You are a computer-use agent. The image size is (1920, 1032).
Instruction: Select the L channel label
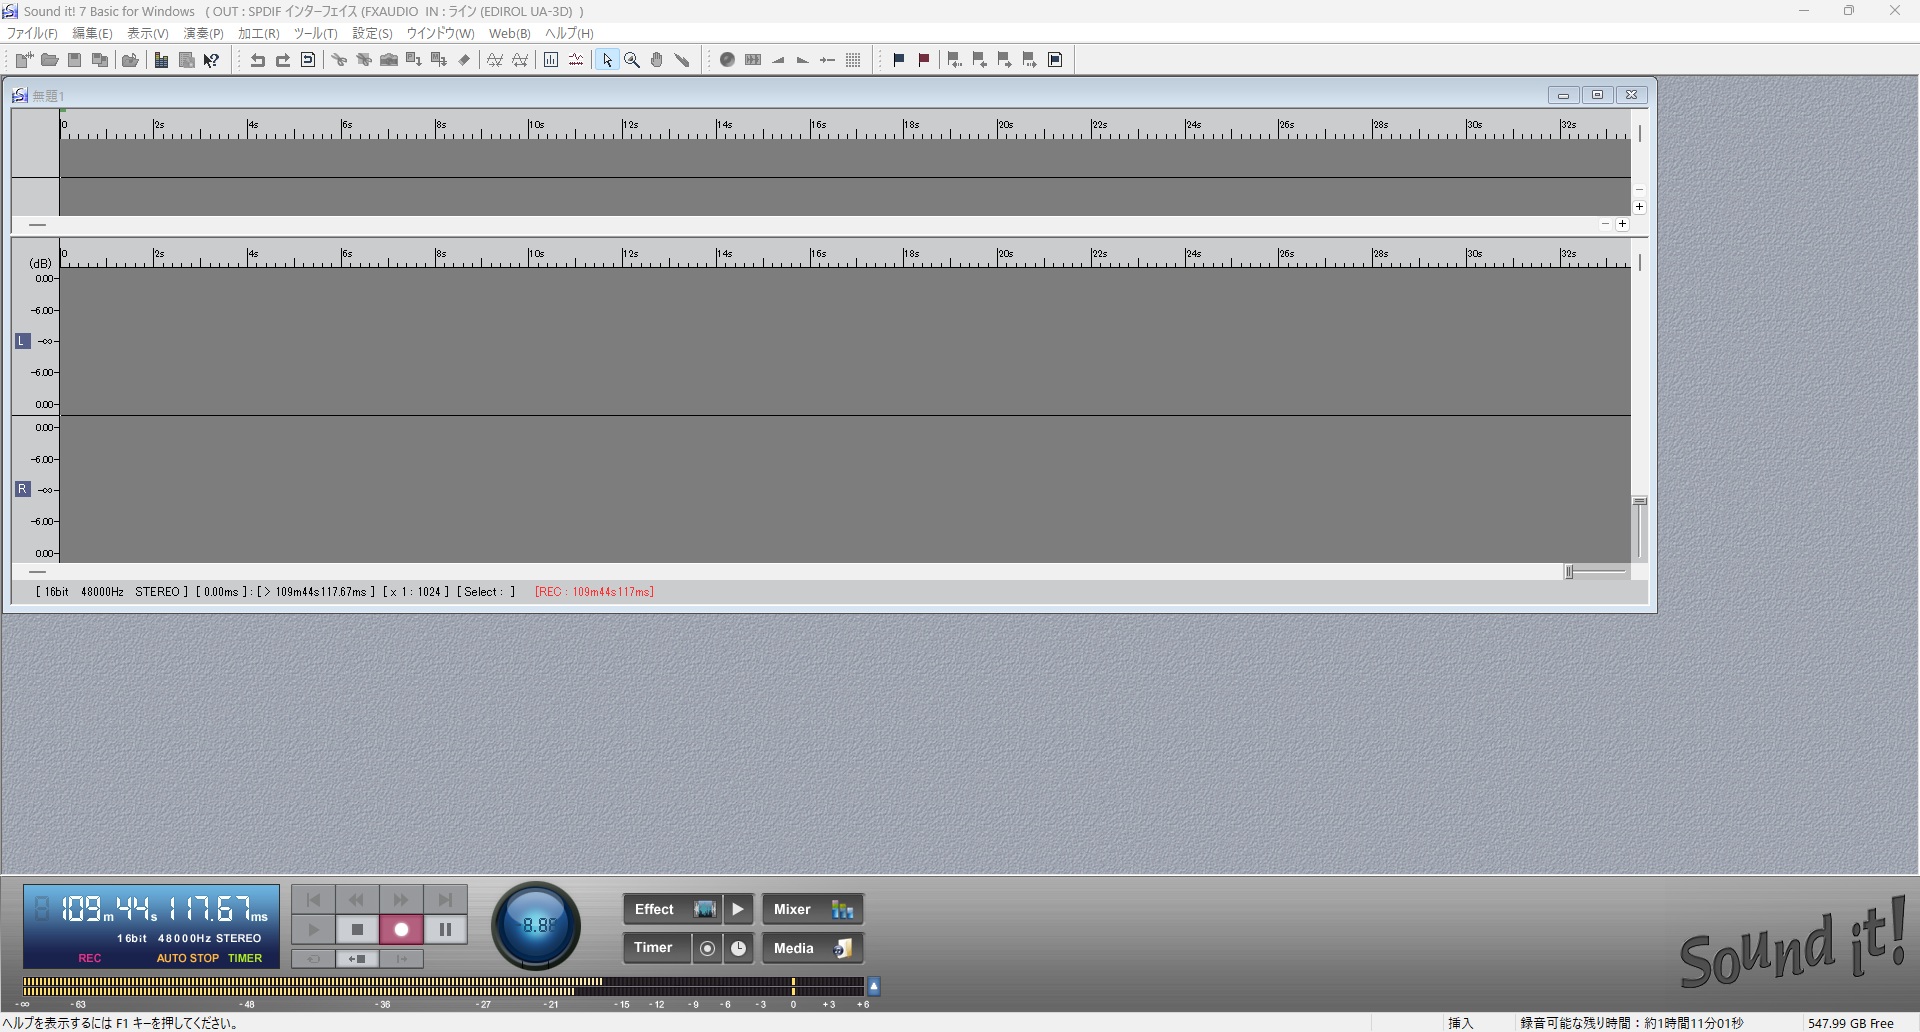pyautogui.click(x=23, y=341)
